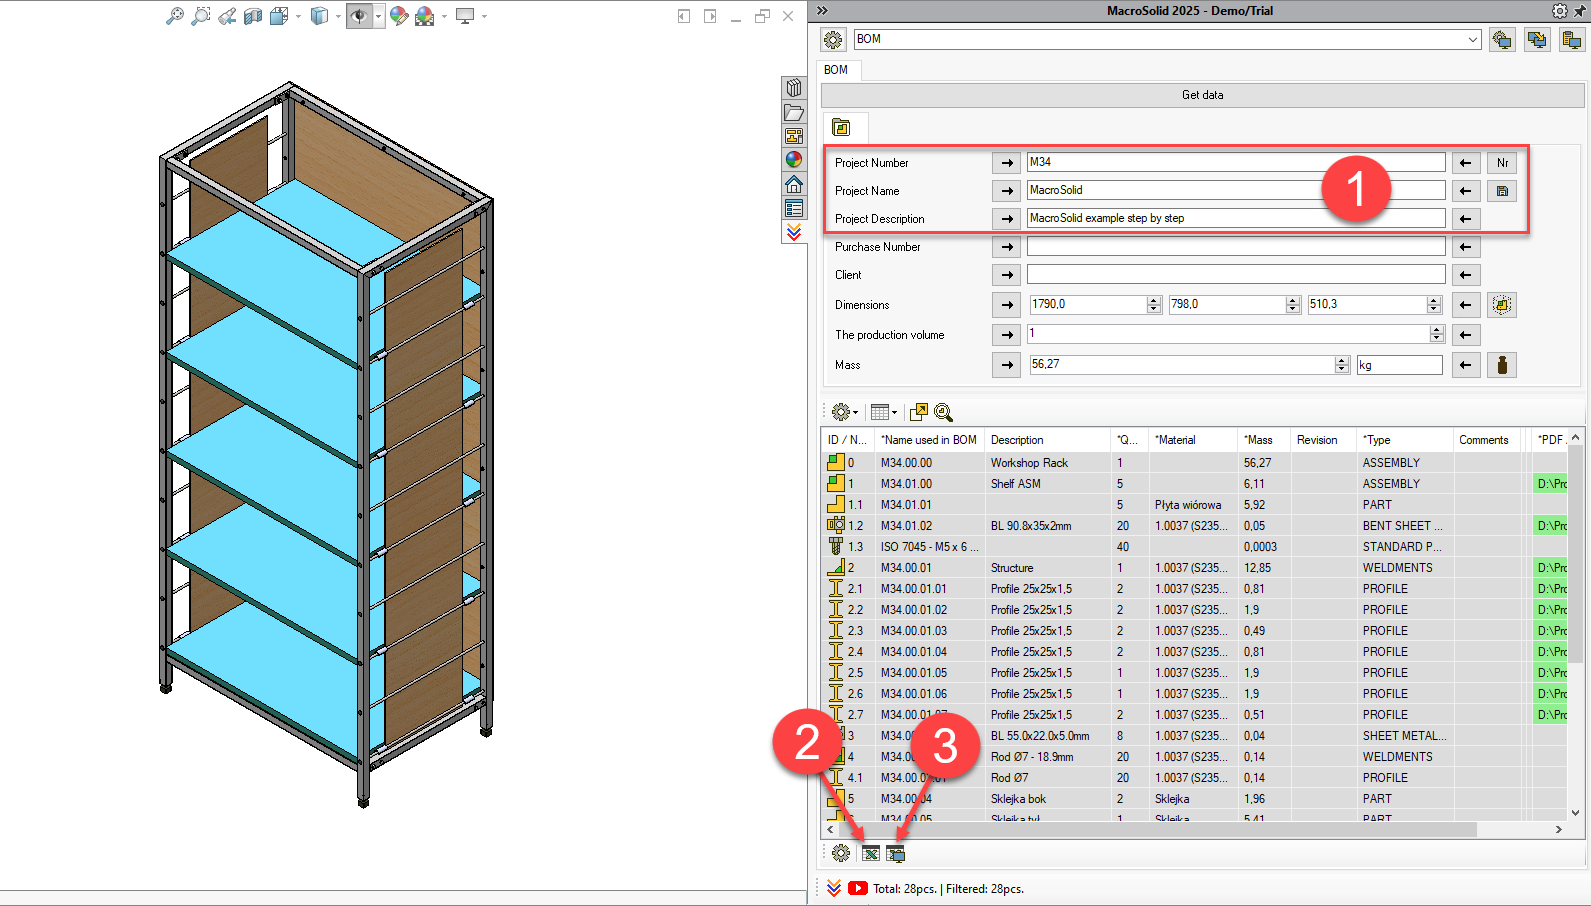Select the assembly properties icon tab
Screen dimensions: 1591x906
pos(842,128)
